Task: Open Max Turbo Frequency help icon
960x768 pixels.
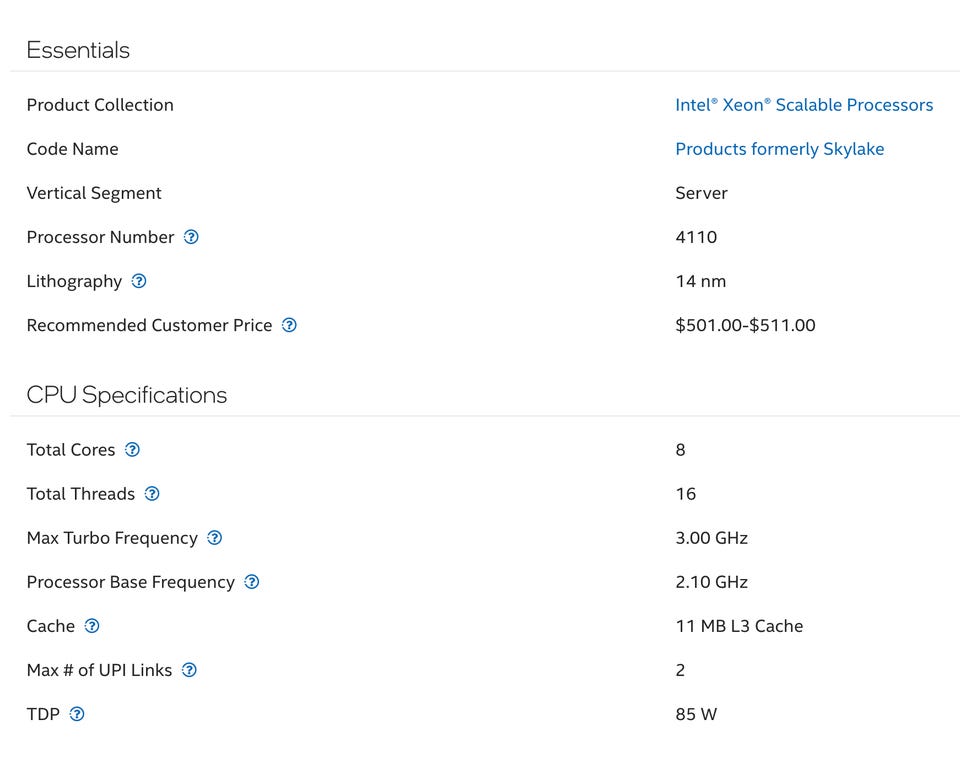Action: pyautogui.click(x=214, y=538)
